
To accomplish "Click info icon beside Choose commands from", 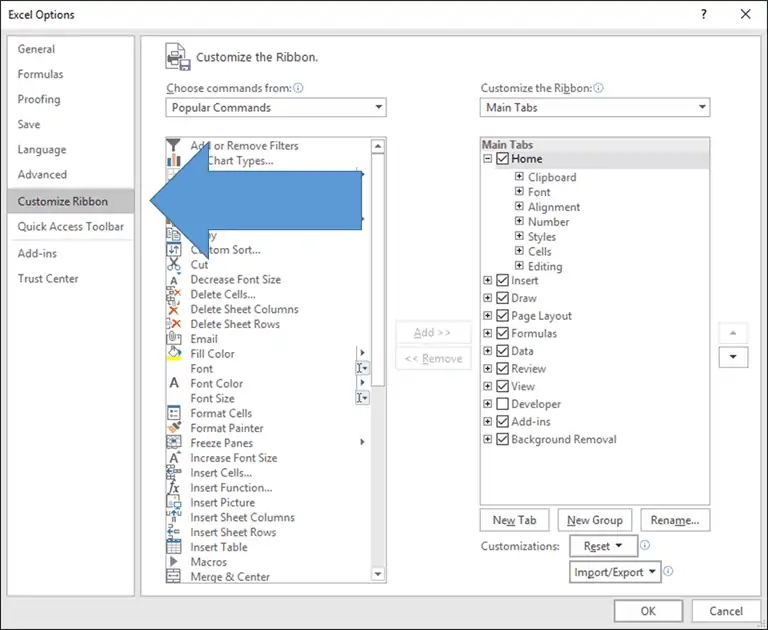I will pyautogui.click(x=298, y=88).
